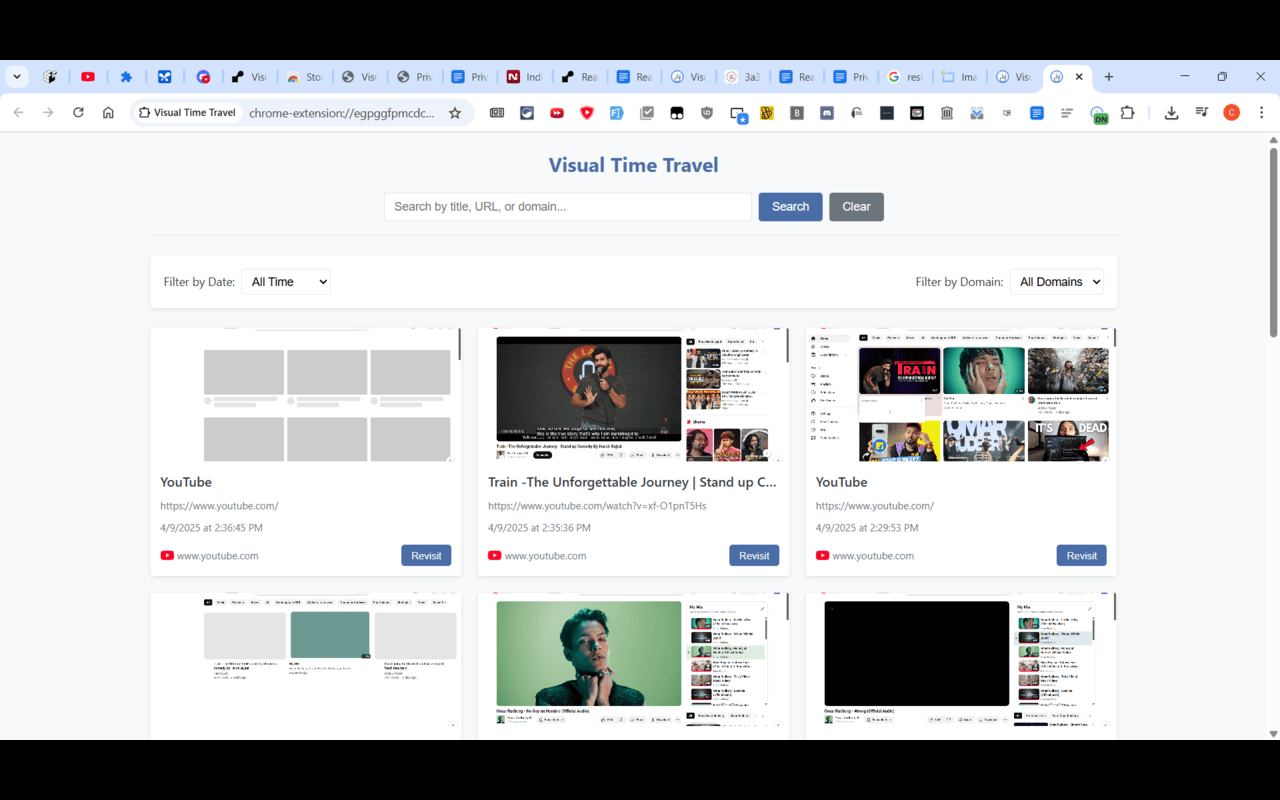This screenshot has height=800, width=1280.
Task: Add a new browser tab
Action: [x=1109, y=77]
